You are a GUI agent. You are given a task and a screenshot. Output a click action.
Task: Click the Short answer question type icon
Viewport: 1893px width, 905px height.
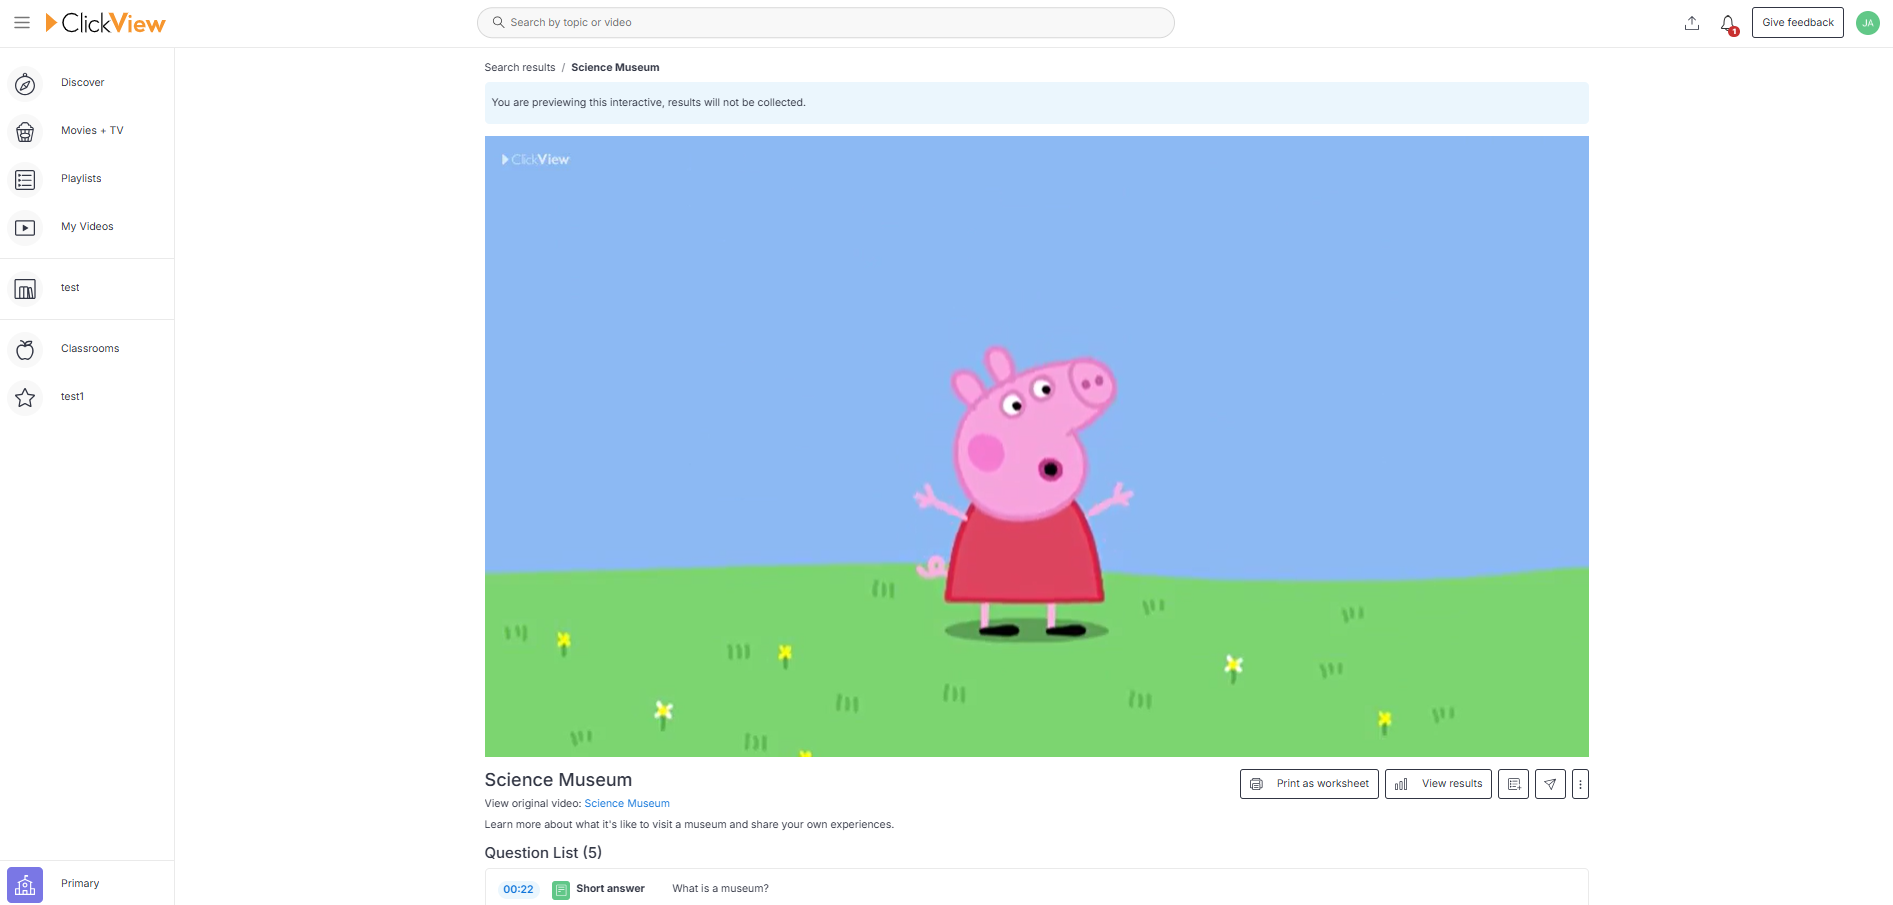[x=561, y=890]
